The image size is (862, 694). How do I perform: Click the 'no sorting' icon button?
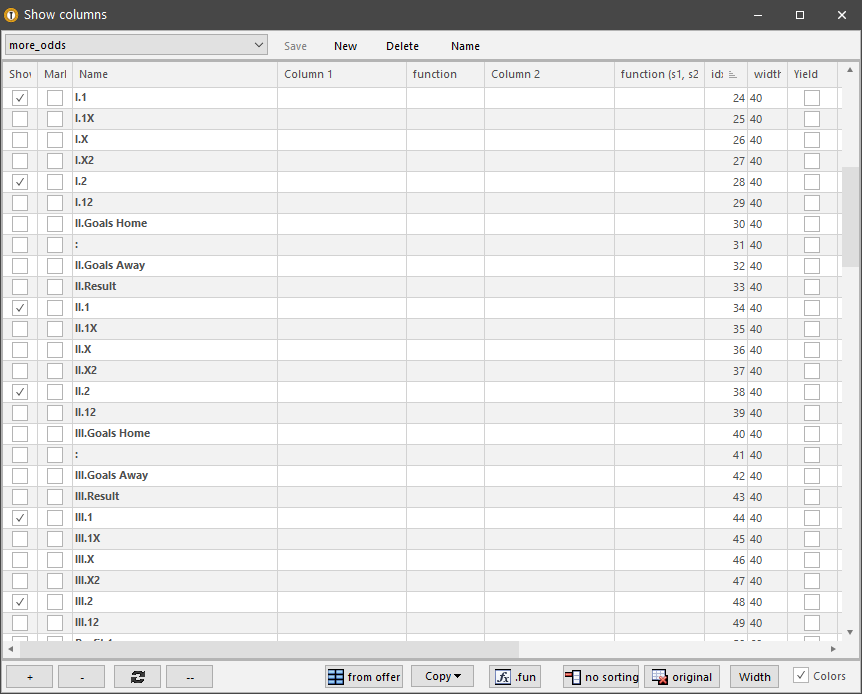click(x=601, y=677)
